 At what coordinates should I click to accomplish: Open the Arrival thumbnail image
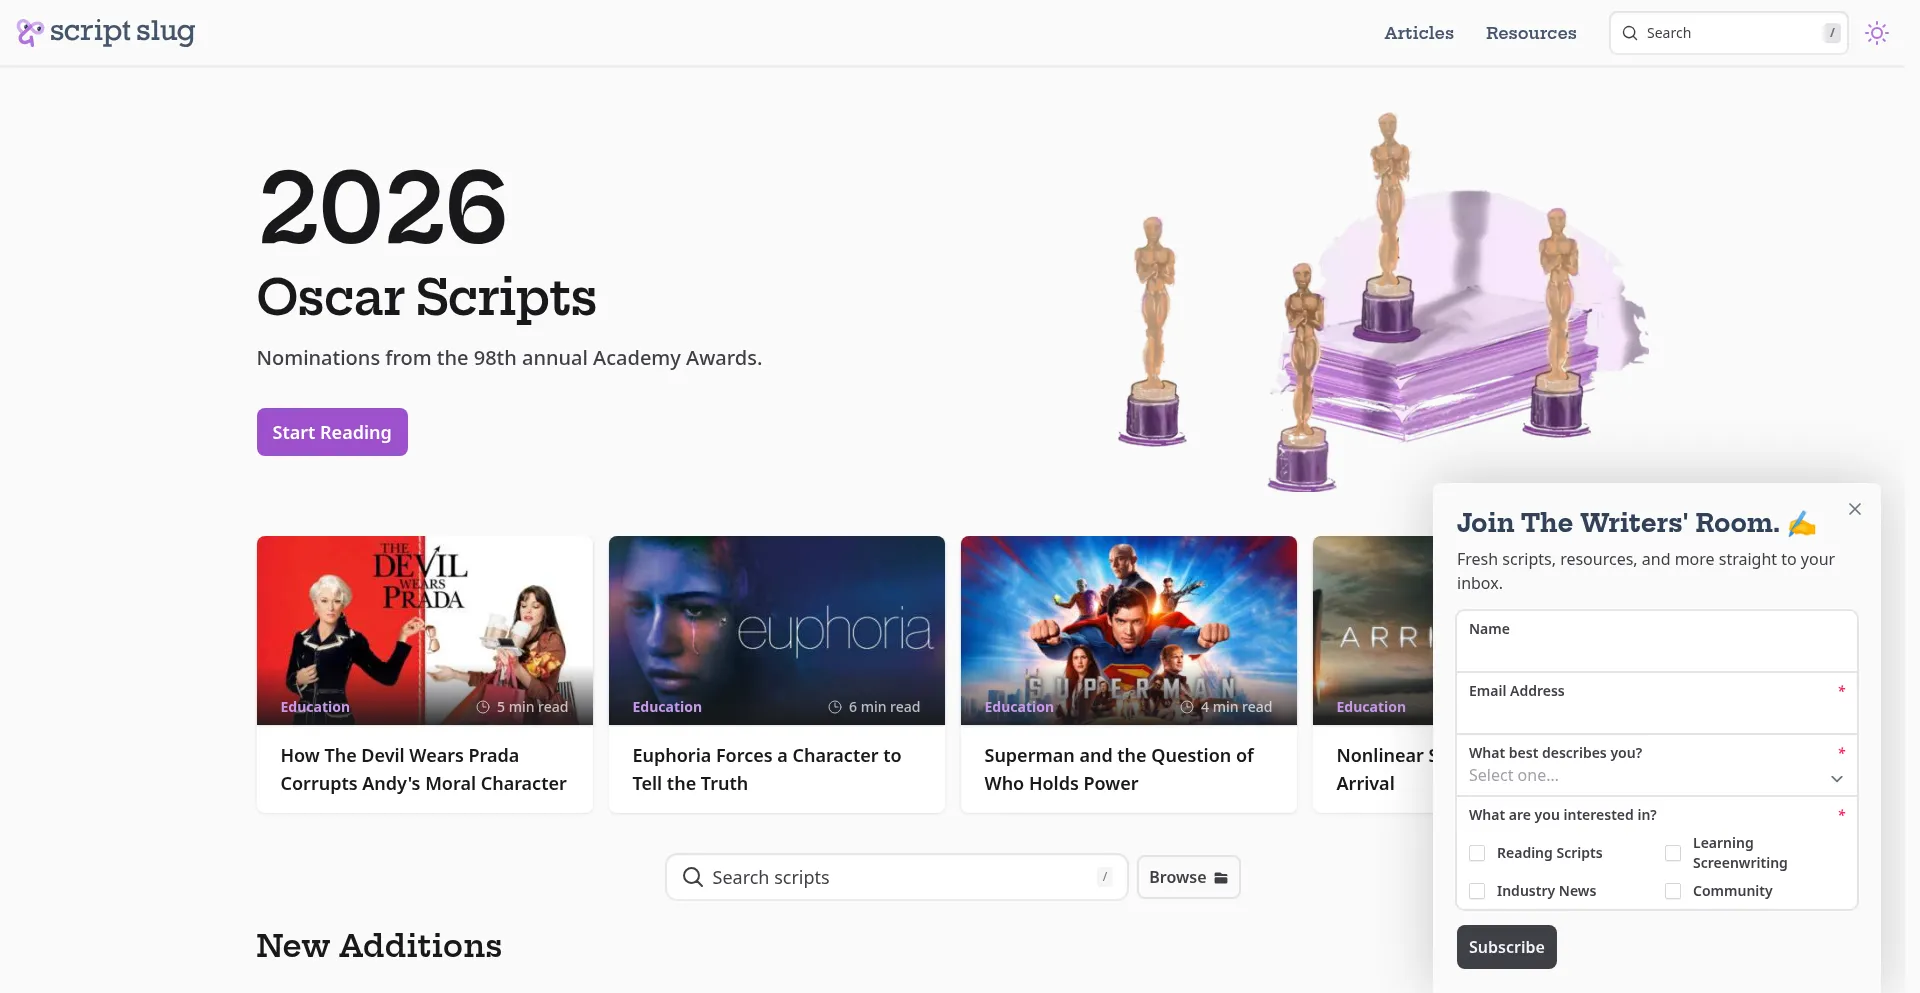click(1373, 630)
